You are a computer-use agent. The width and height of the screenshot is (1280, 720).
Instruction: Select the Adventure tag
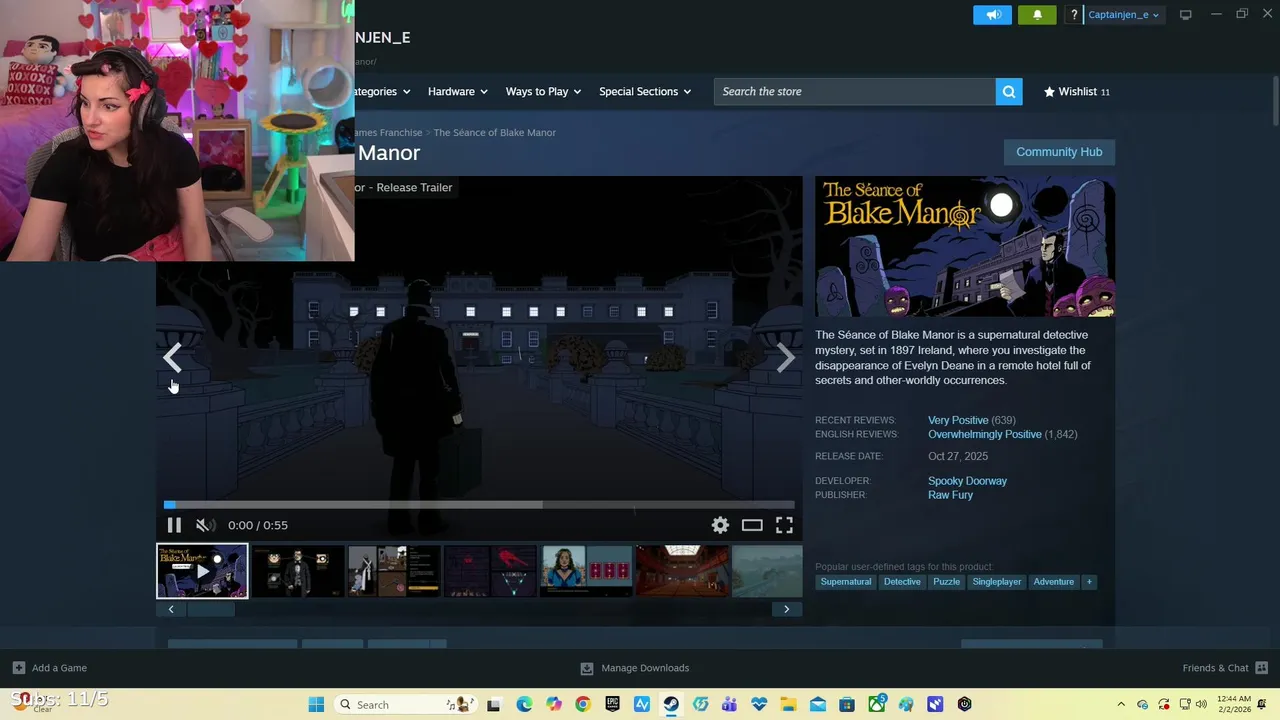pyautogui.click(x=1054, y=582)
